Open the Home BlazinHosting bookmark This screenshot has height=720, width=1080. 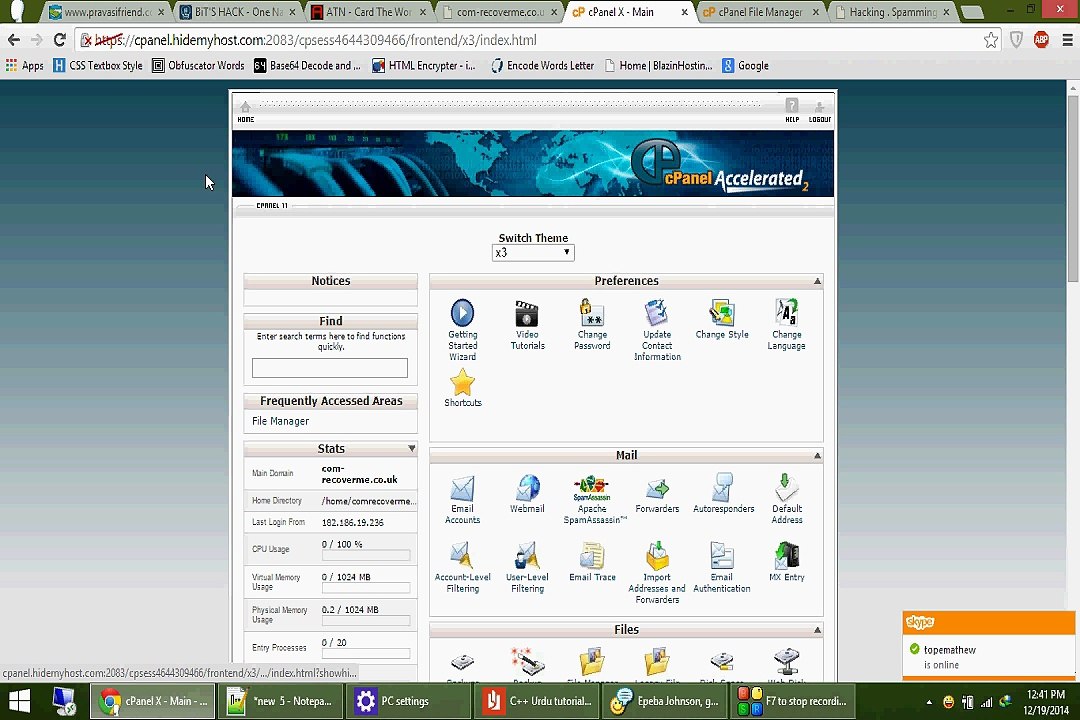click(x=658, y=65)
